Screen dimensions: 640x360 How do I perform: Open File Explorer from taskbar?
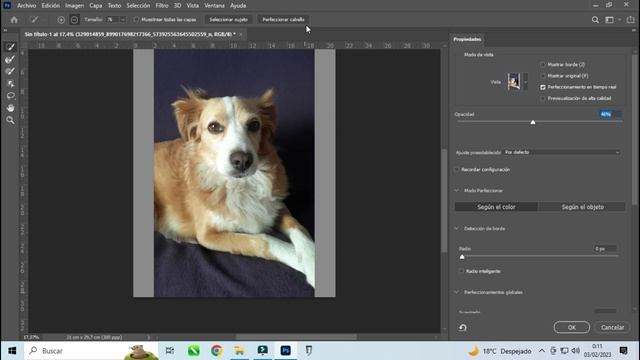click(240, 351)
